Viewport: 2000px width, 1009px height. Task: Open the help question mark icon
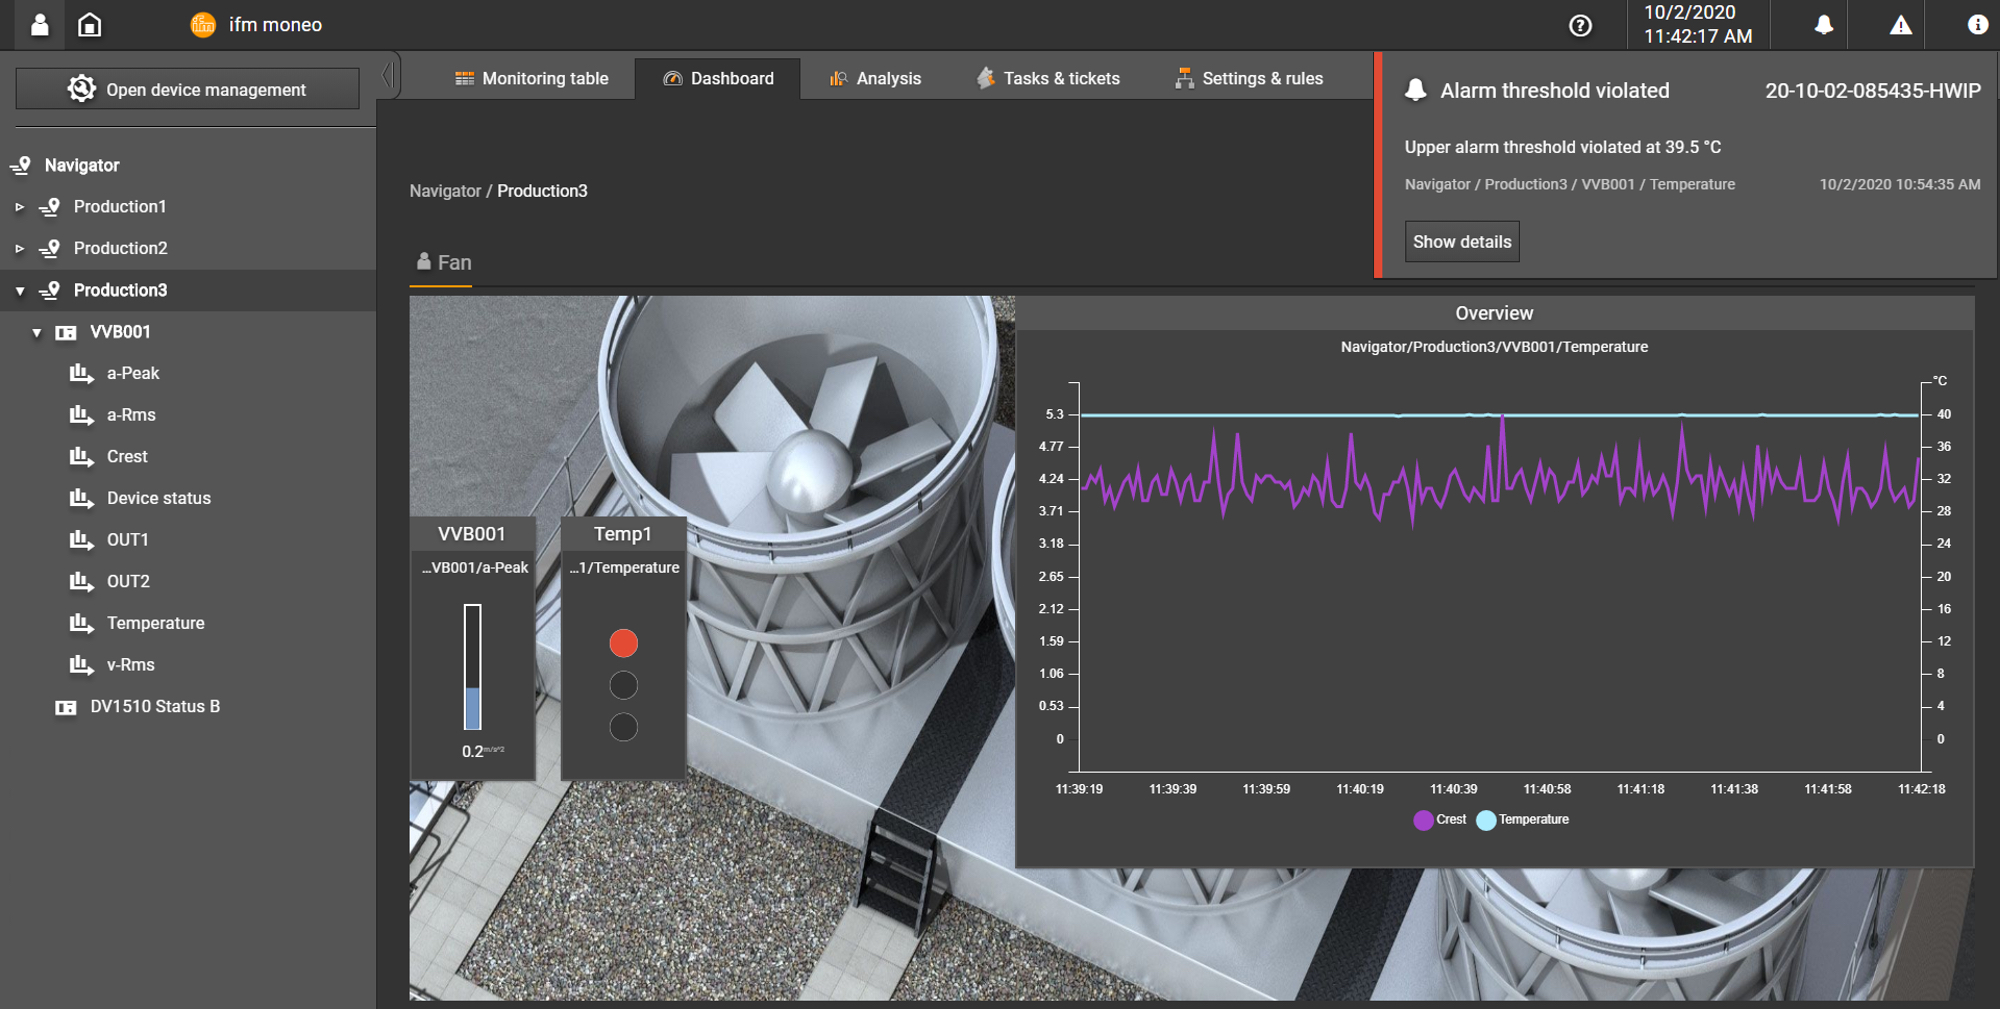1581,25
